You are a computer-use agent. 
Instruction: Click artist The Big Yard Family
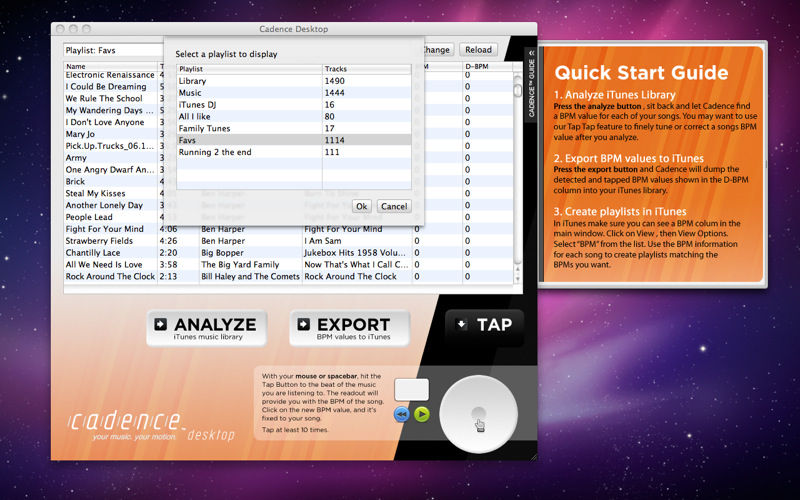(x=240, y=264)
